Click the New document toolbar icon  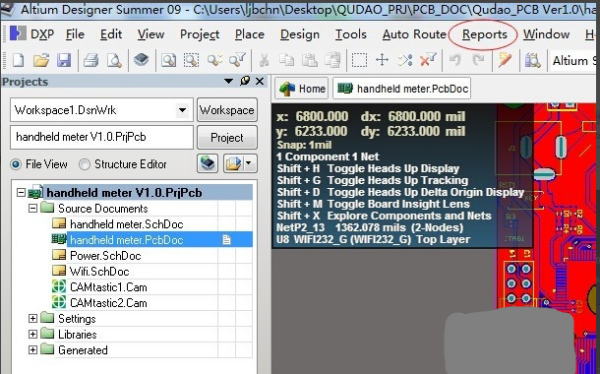(18, 60)
